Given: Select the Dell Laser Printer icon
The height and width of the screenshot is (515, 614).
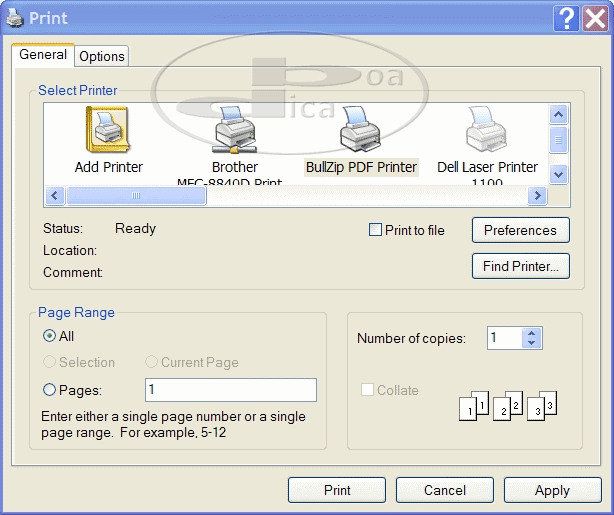Looking at the screenshot, I should 486,130.
